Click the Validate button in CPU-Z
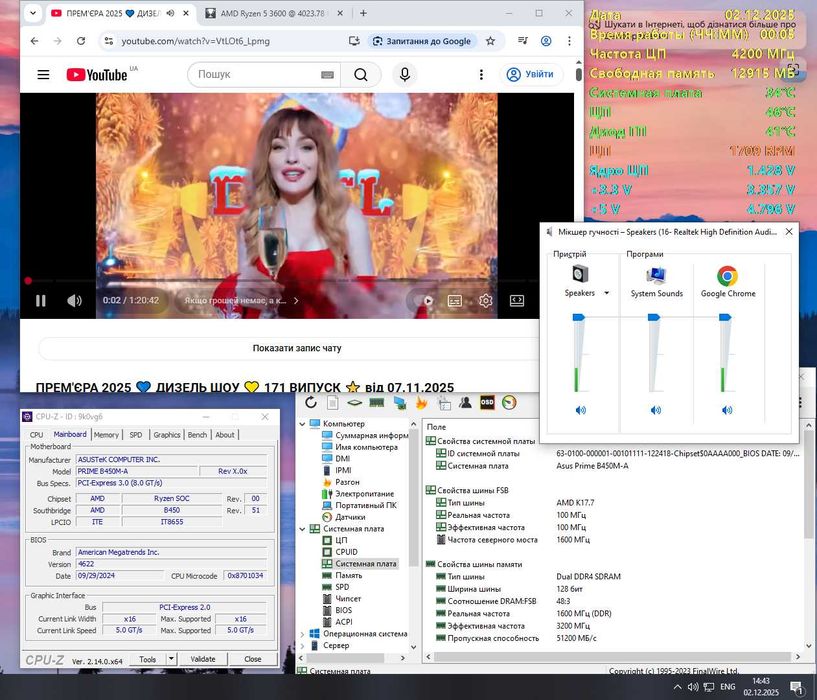The height and width of the screenshot is (700, 817). tap(203, 659)
